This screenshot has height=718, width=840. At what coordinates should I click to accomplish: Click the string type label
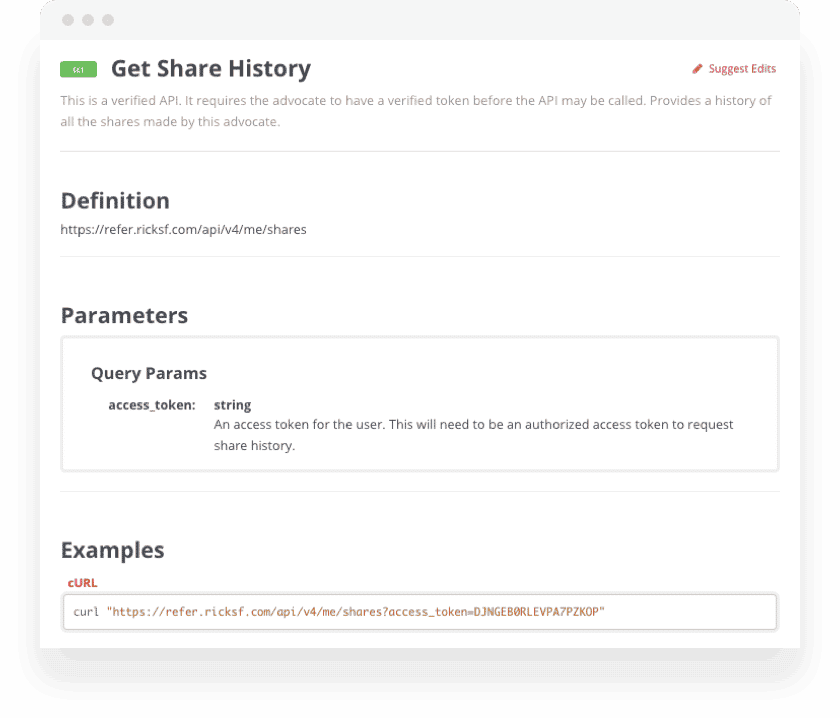(232, 405)
